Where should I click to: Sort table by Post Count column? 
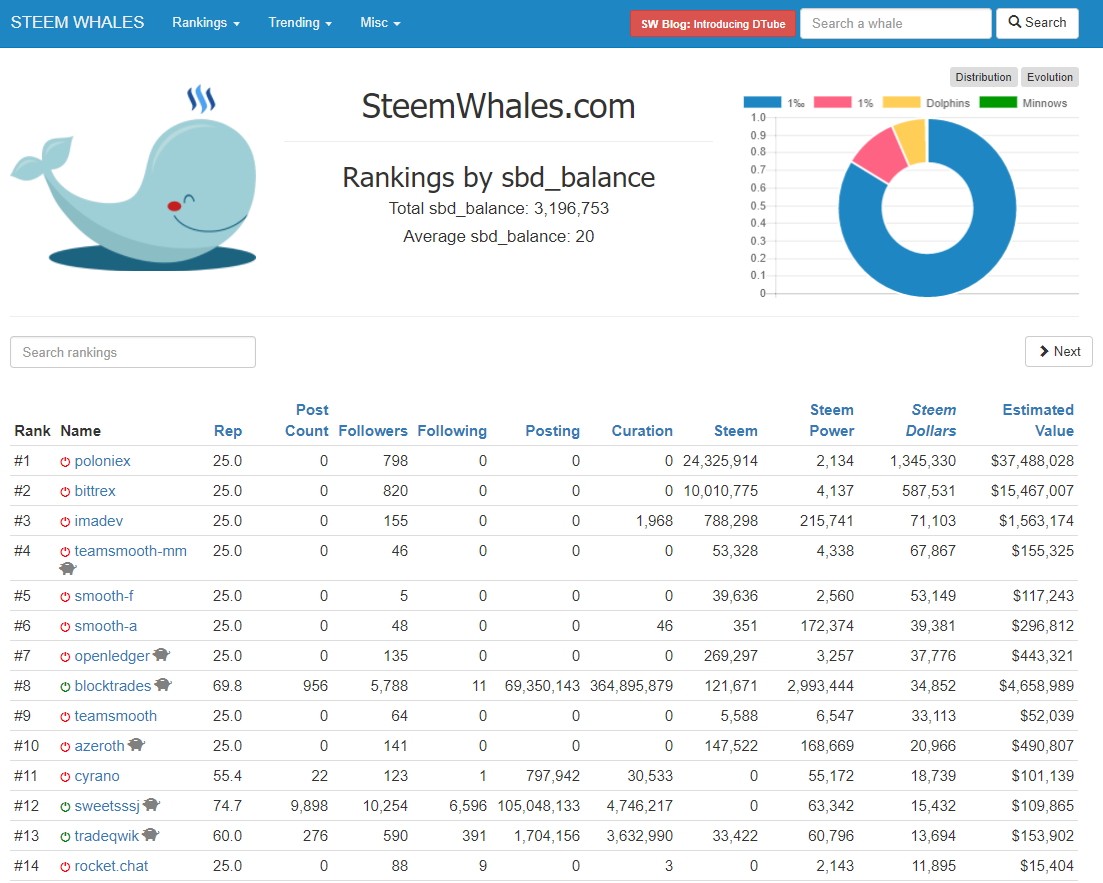pos(307,420)
